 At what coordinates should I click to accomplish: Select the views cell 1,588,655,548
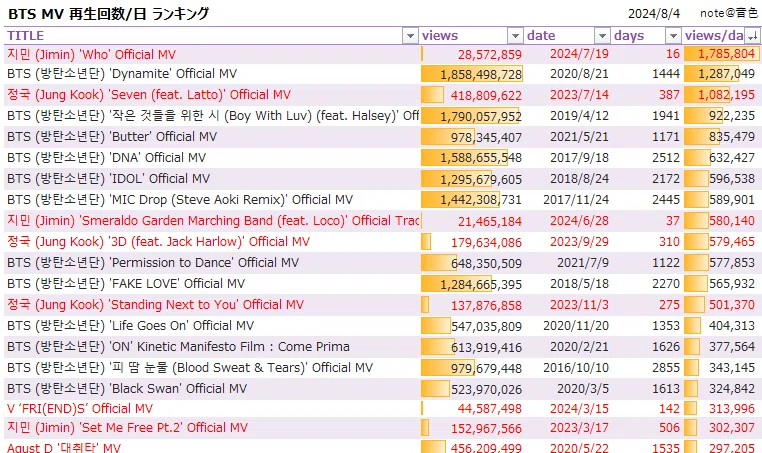coord(481,158)
